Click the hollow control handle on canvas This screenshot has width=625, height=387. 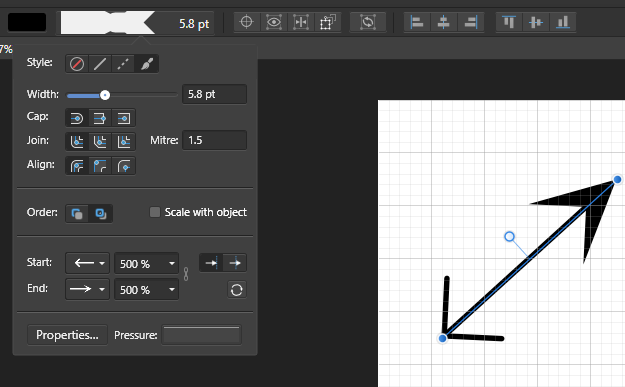[x=509, y=237]
